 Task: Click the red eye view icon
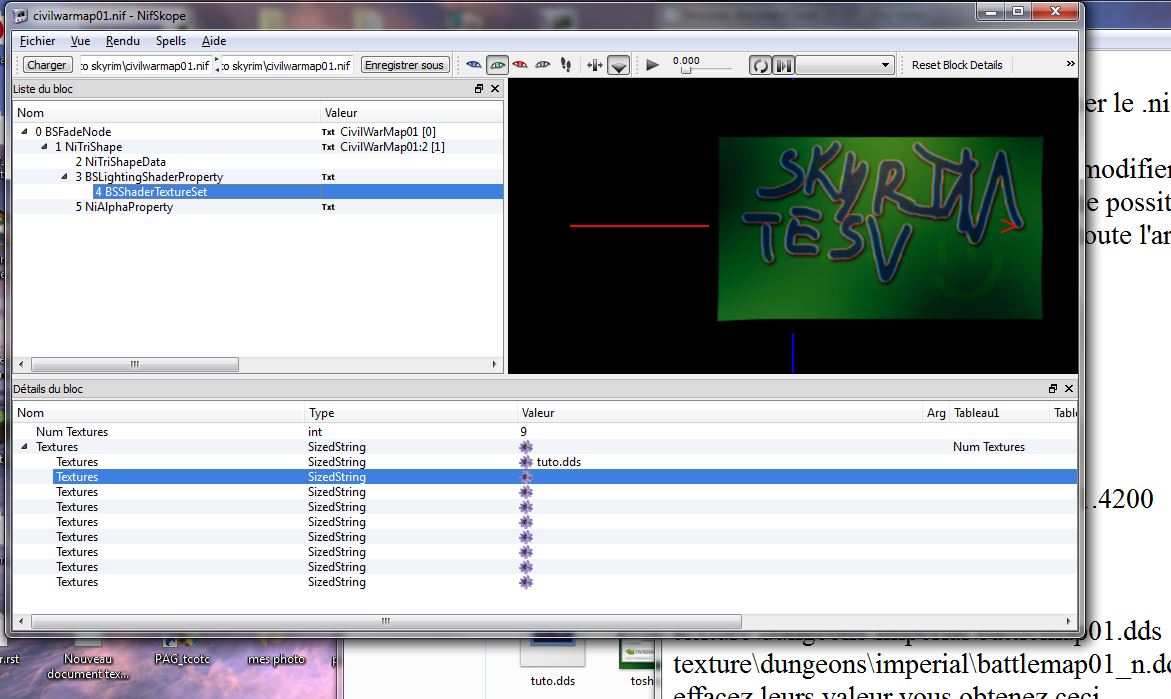(520, 65)
